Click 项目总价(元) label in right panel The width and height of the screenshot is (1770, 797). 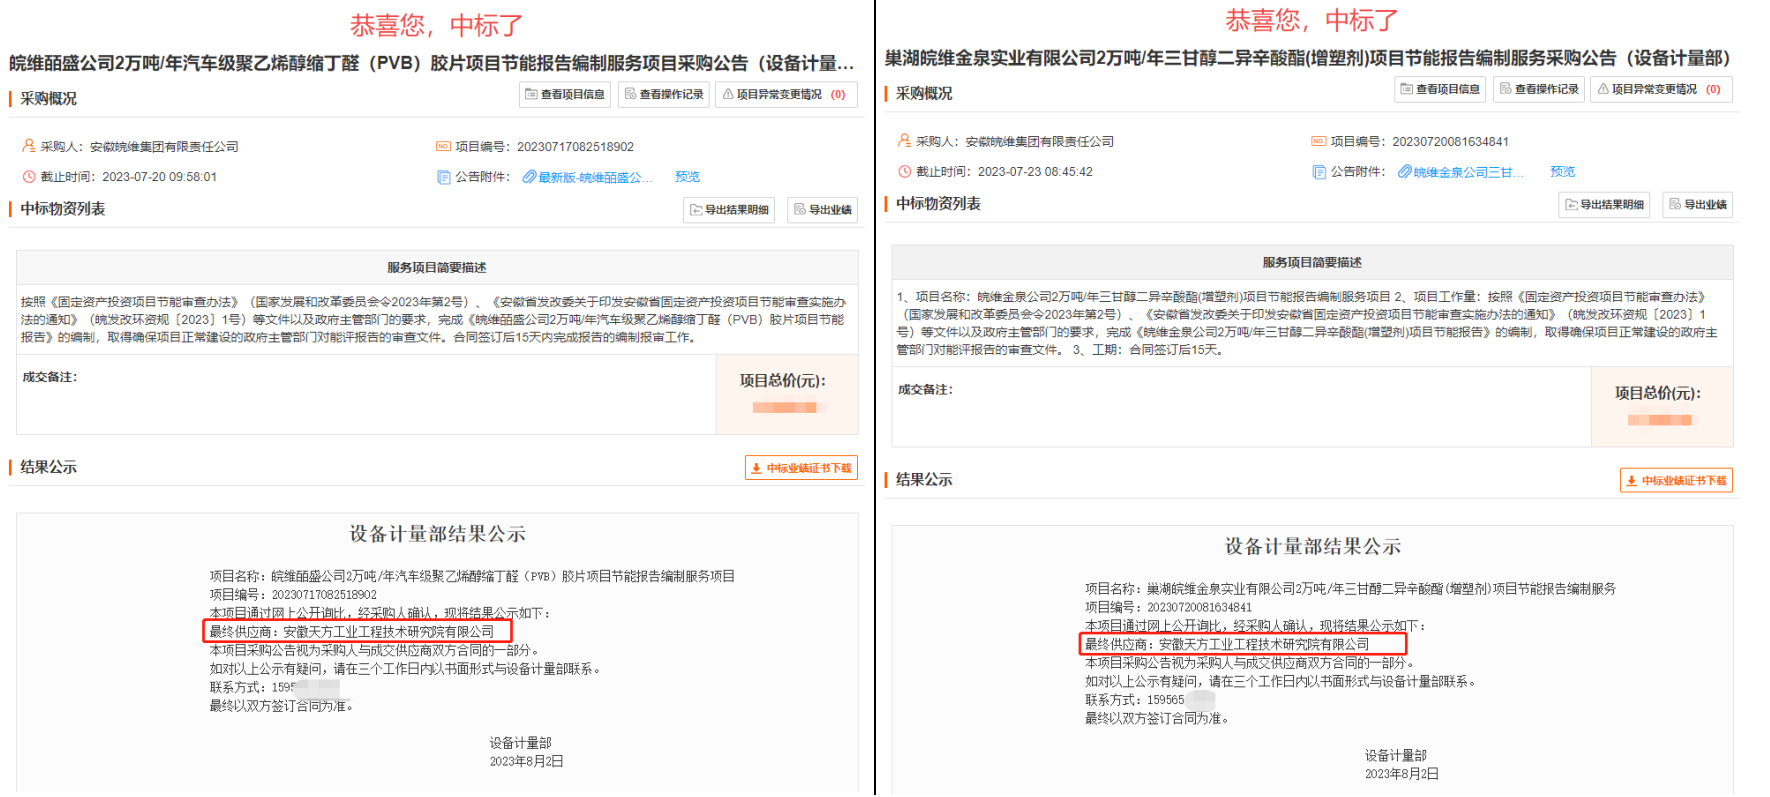click(1658, 394)
